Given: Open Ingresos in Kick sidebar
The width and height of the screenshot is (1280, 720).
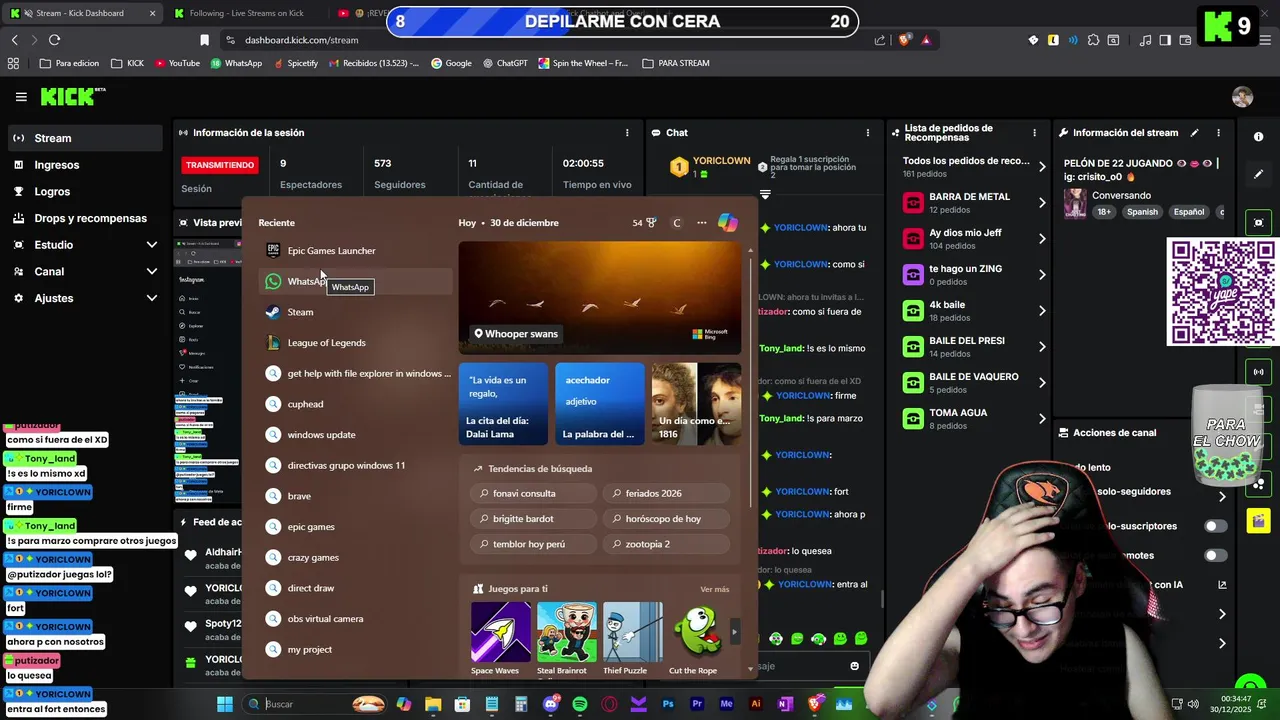Looking at the screenshot, I should click(85, 165).
